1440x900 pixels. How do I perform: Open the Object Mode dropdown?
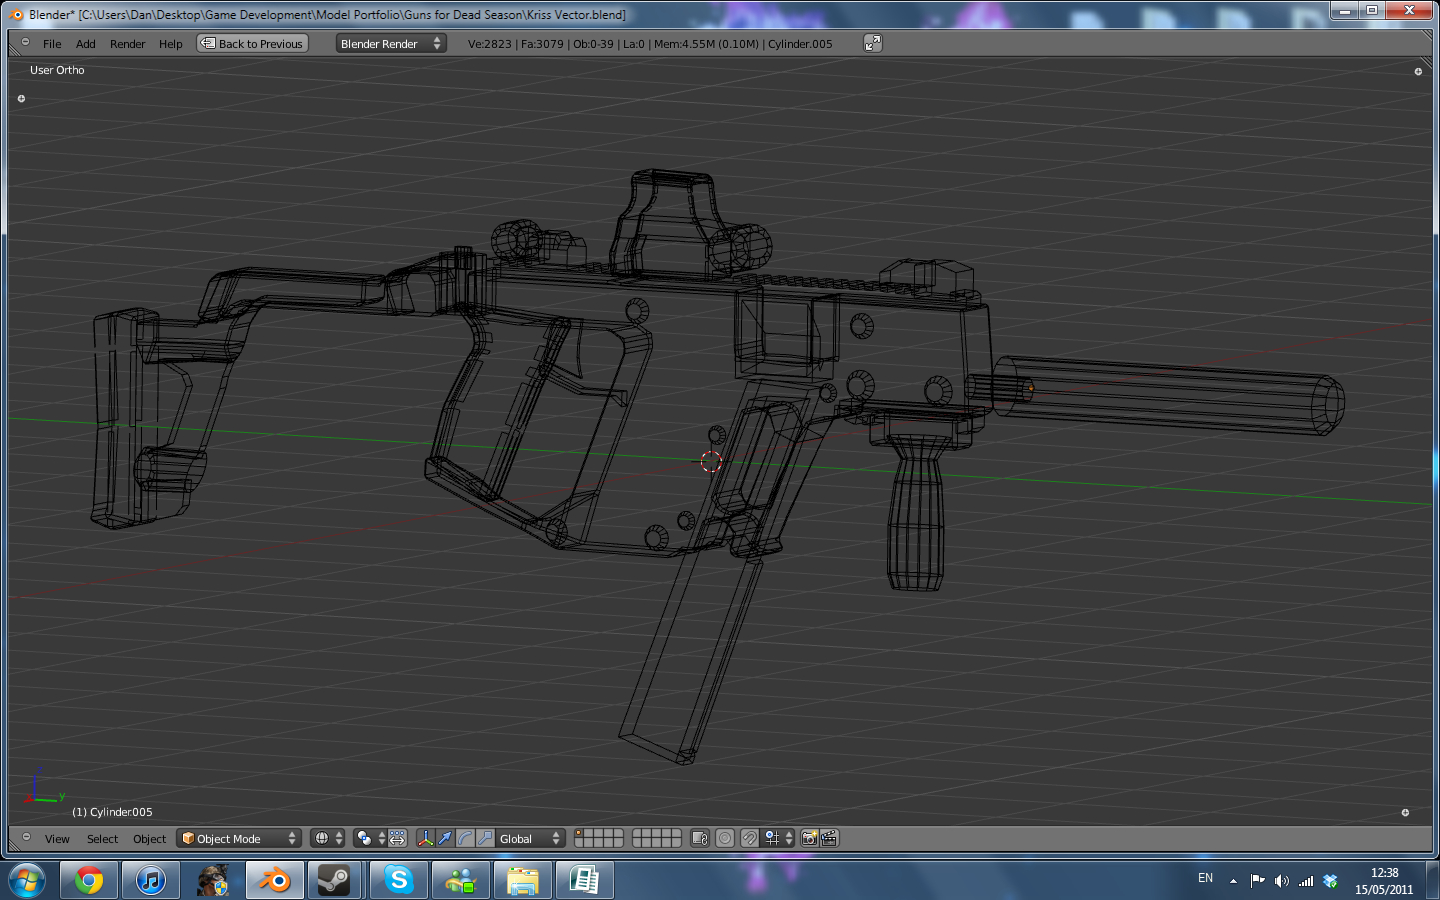[x=238, y=839]
